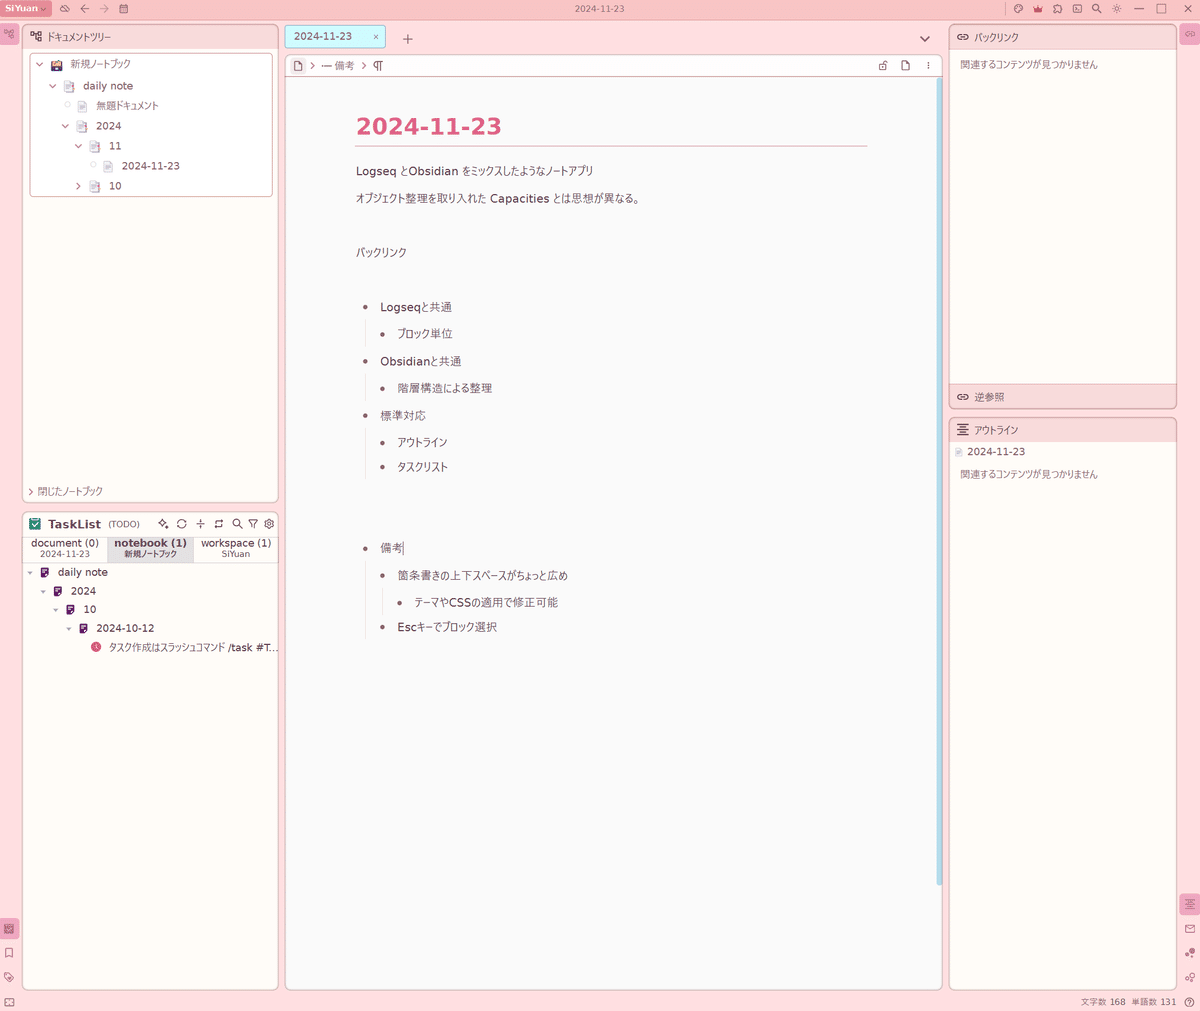Click the paragraph symbol in breadcrumb

pos(378,66)
